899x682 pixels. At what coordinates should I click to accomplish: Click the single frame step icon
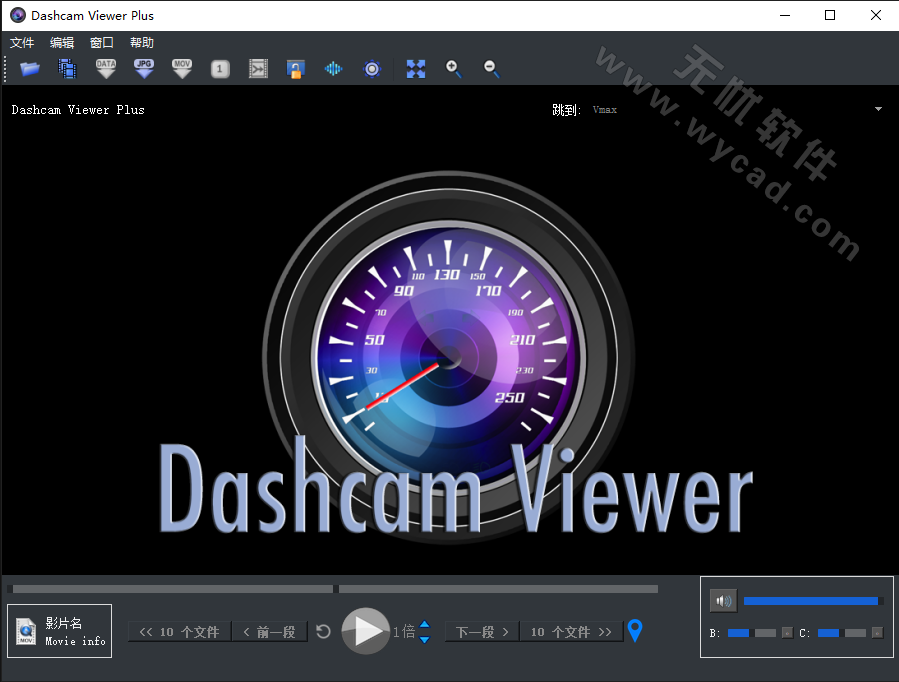219,69
